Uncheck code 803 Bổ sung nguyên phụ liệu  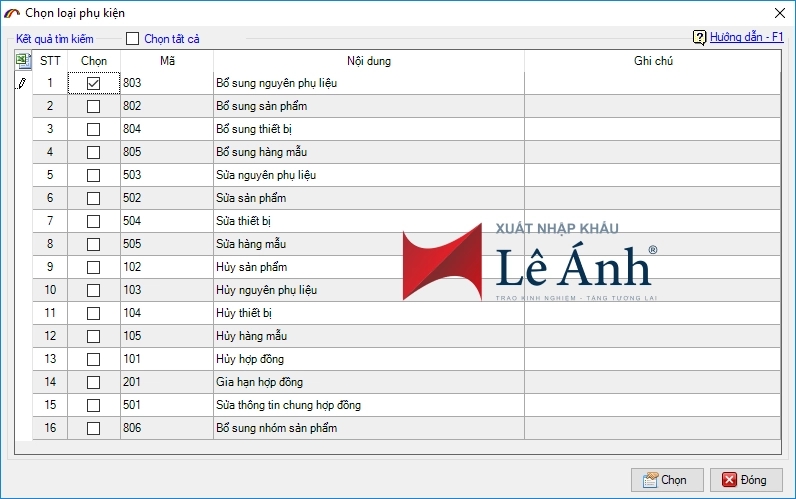click(x=94, y=84)
